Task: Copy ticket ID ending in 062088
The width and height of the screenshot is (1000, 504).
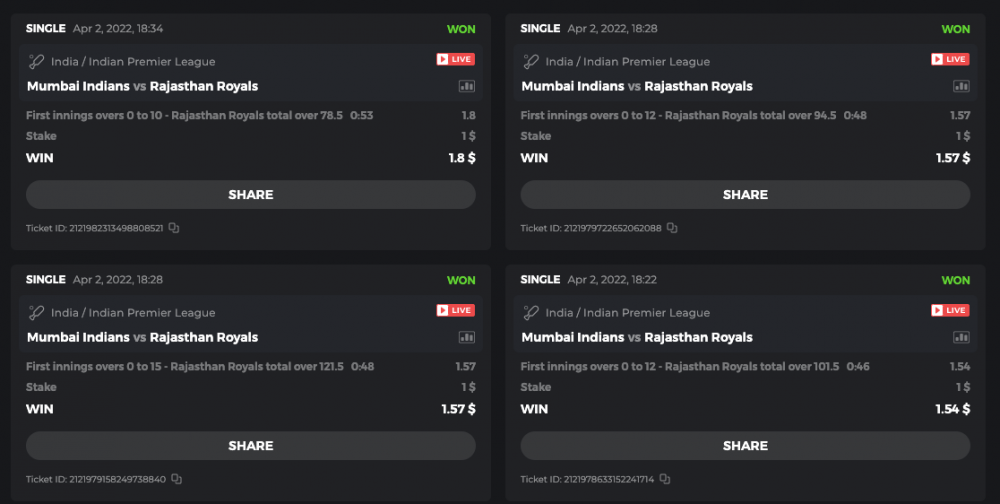Action: [x=671, y=228]
